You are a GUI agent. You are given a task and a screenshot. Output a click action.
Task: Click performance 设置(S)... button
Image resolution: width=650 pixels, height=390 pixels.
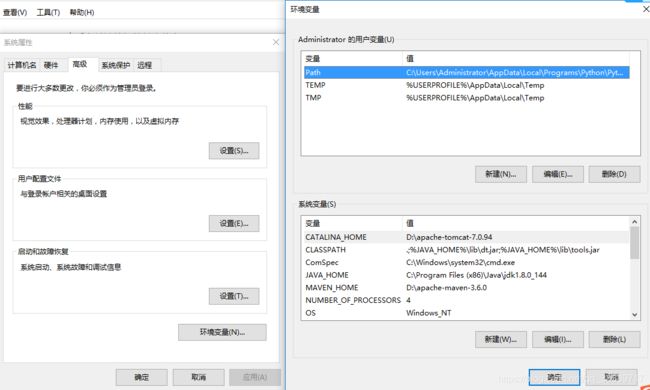coord(234,150)
